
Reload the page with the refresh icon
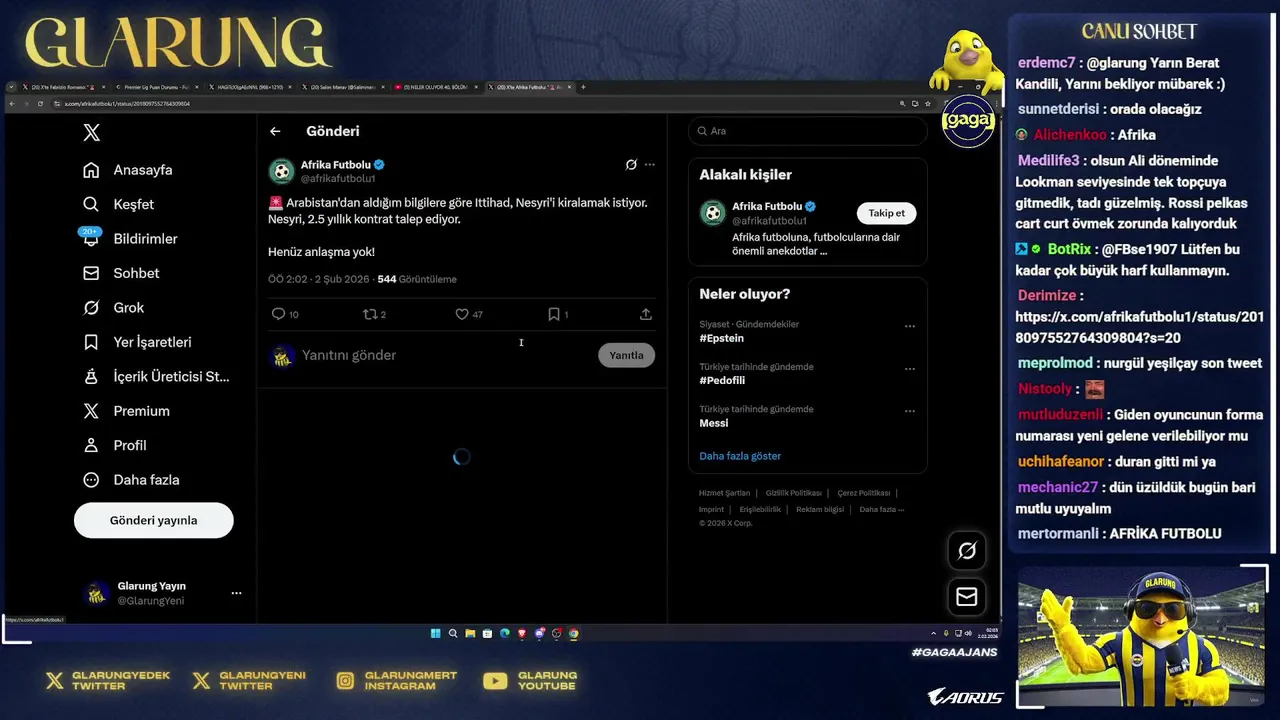40,104
